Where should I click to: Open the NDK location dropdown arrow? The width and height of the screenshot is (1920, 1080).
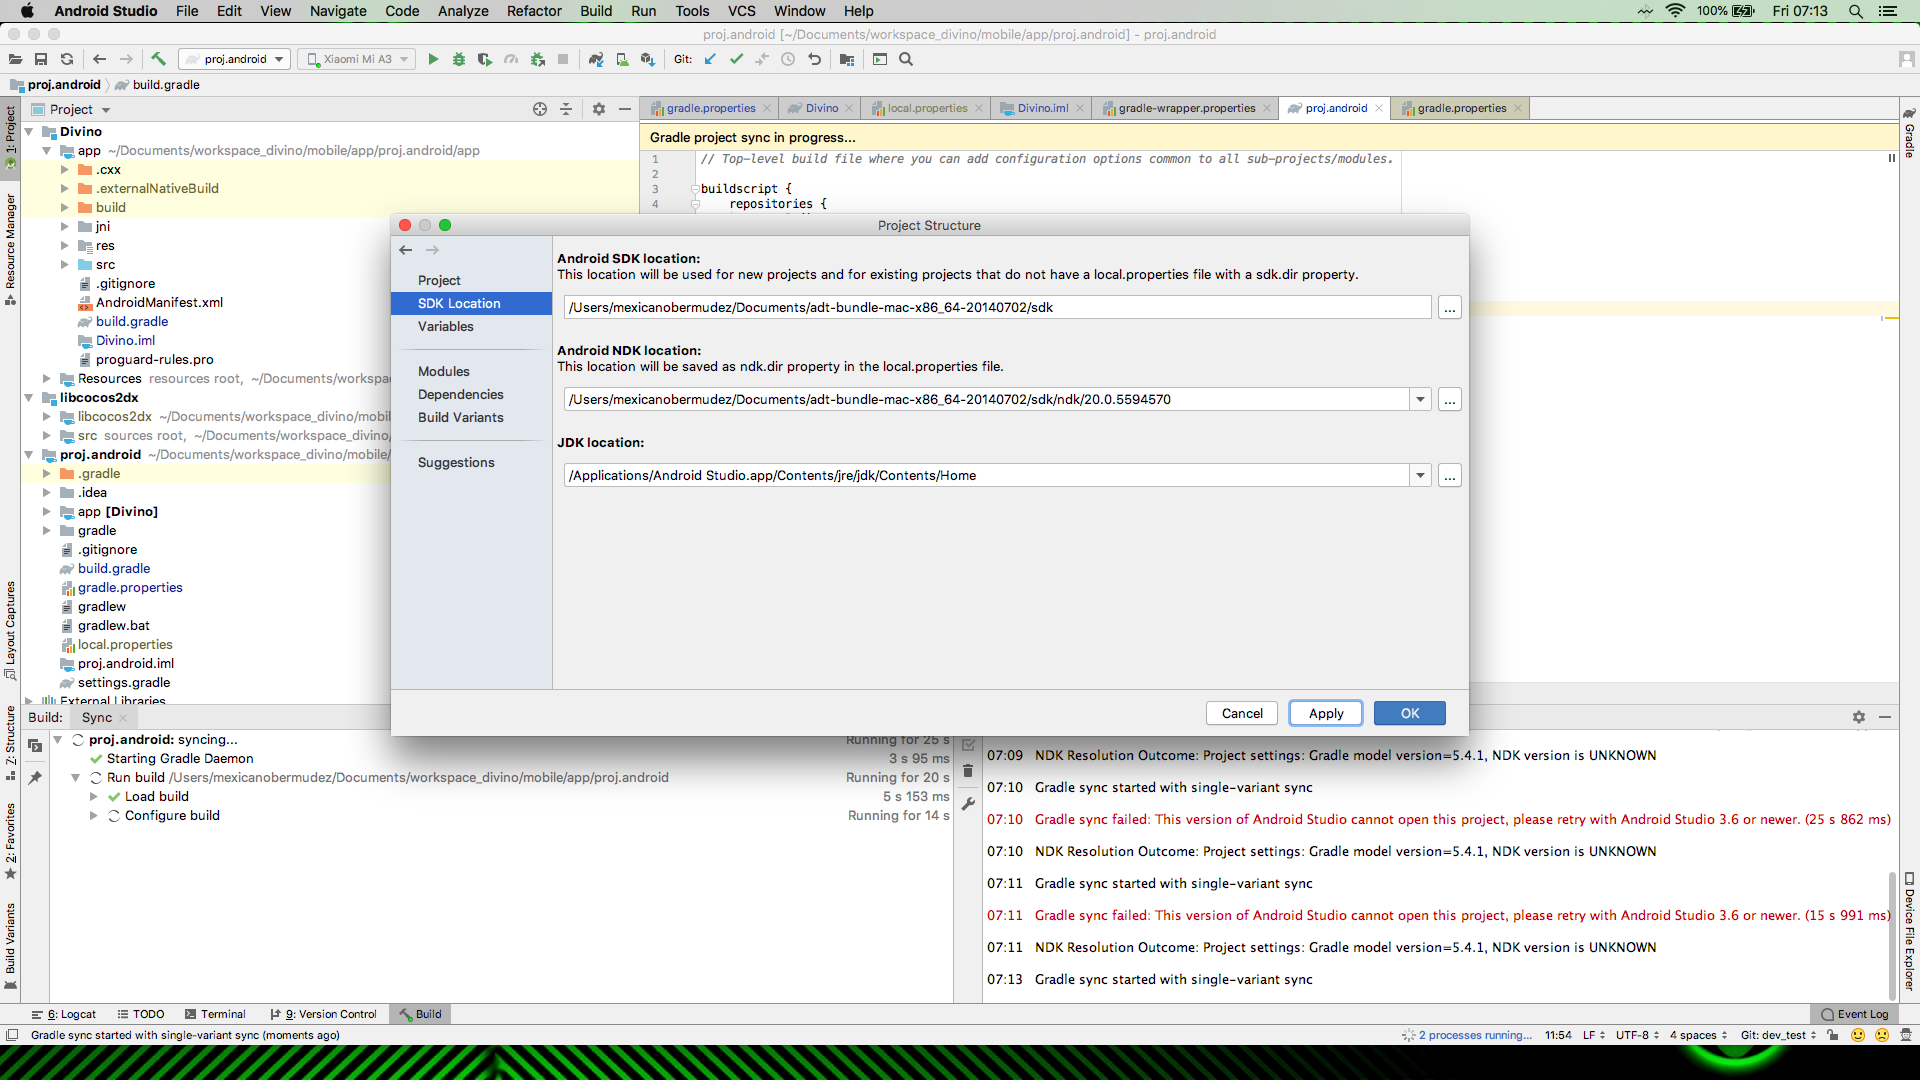point(1420,399)
